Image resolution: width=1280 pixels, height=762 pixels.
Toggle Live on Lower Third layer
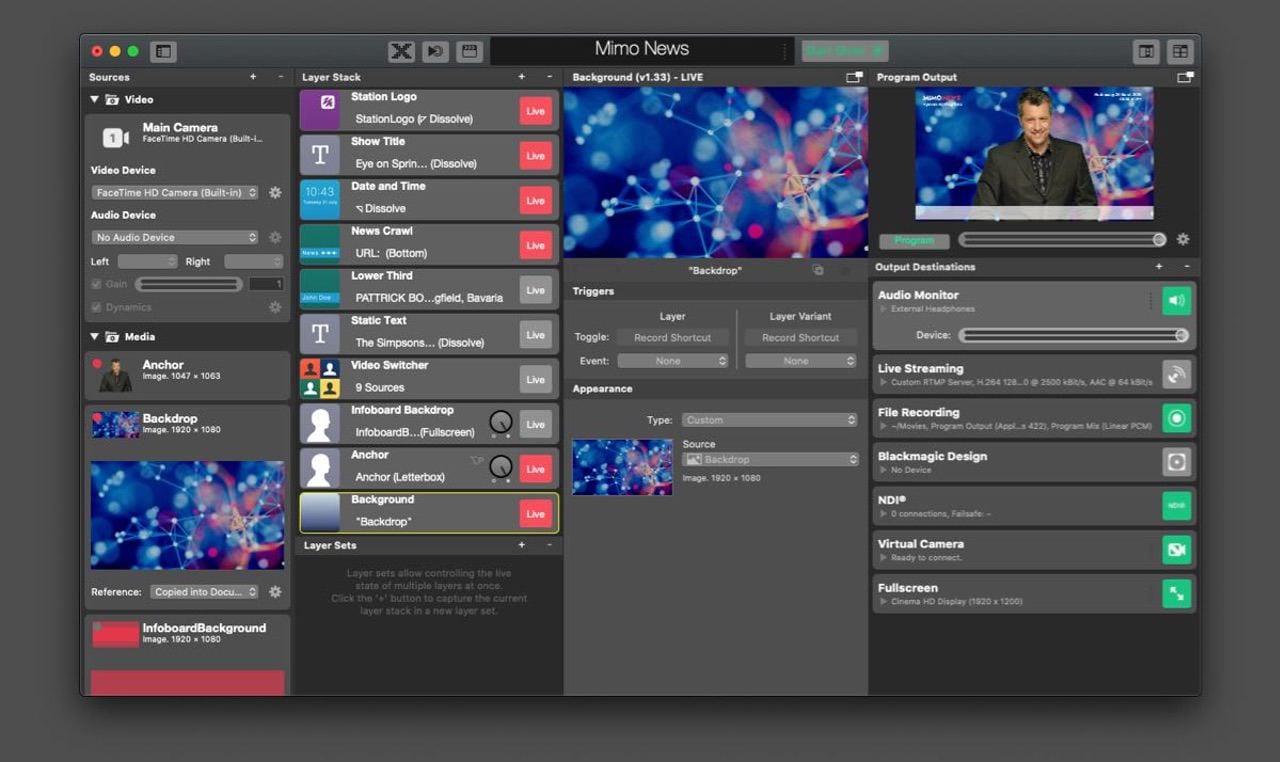click(x=535, y=290)
